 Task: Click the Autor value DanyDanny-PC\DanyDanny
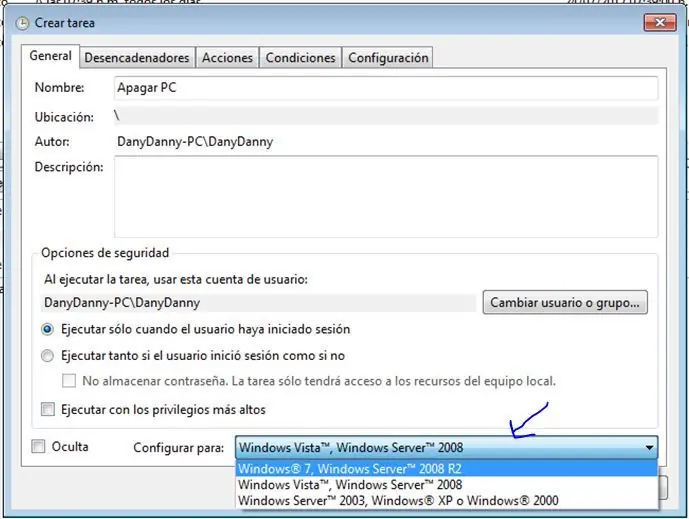pyautogui.click(x=195, y=142)
